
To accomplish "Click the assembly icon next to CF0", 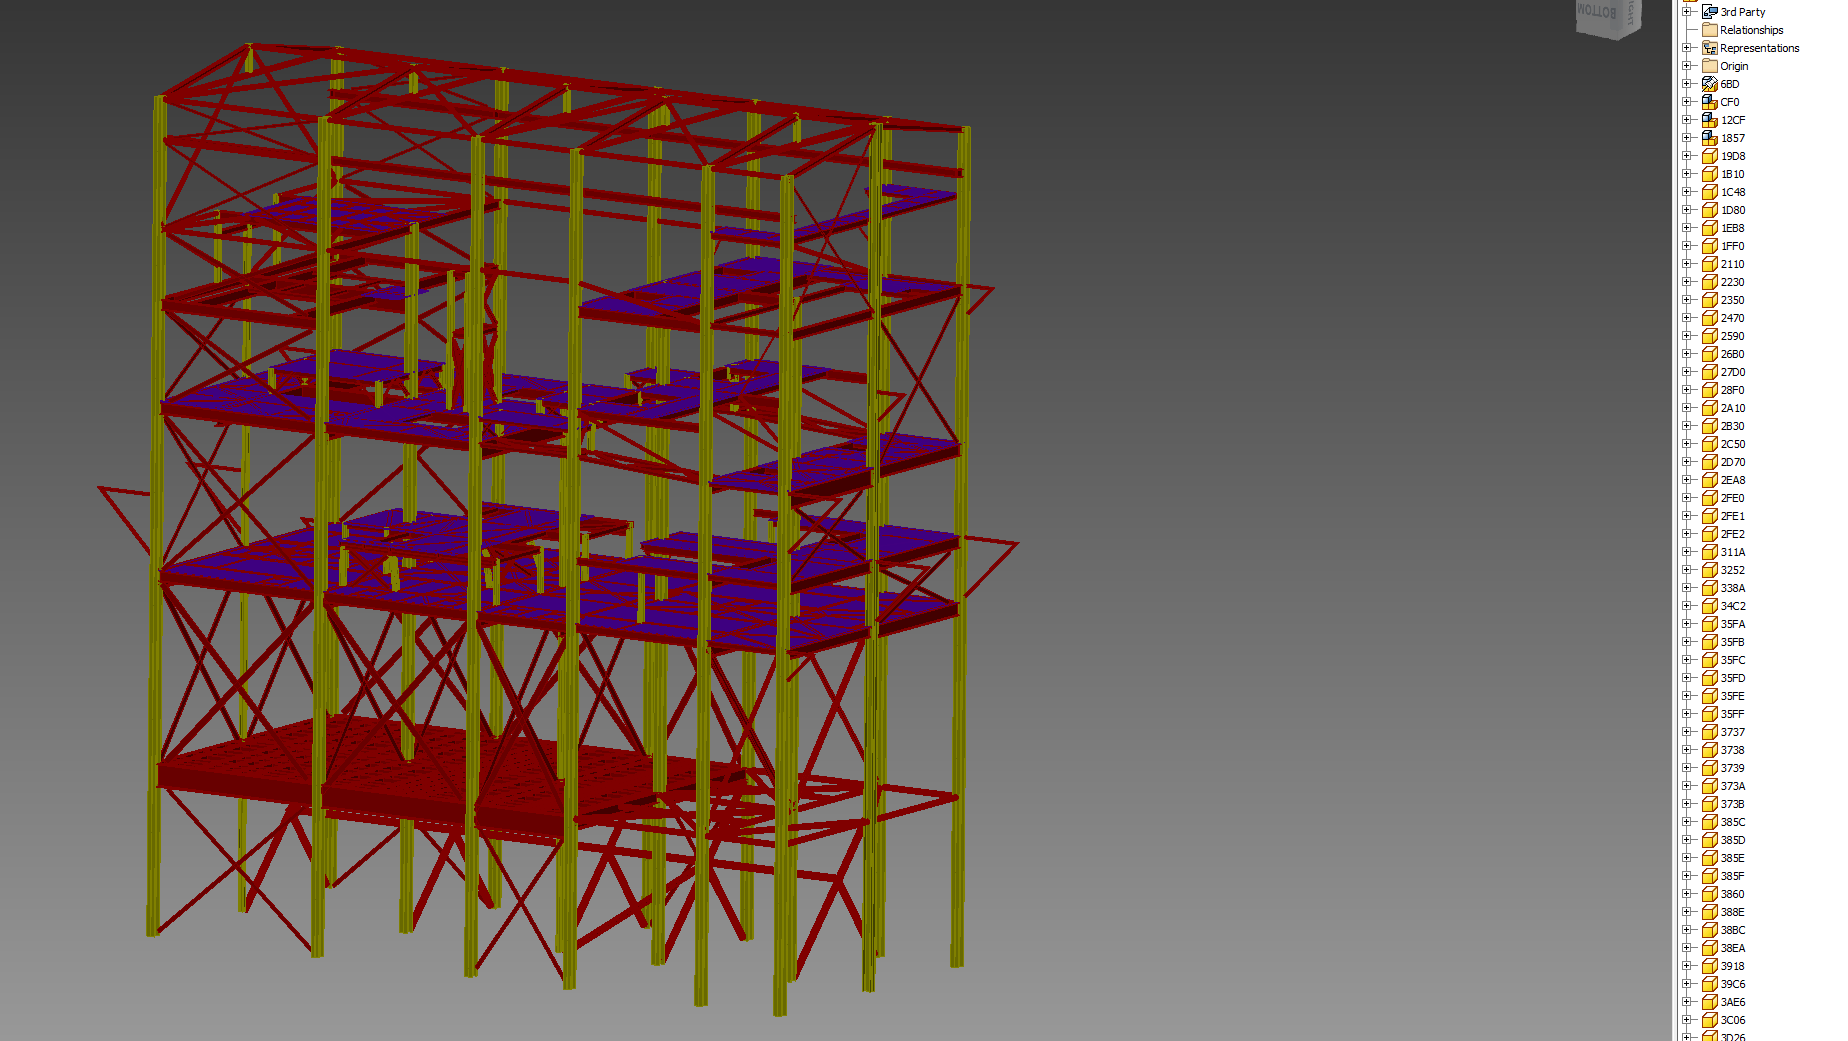I will pyautogui.click(x=1709, y=101).
